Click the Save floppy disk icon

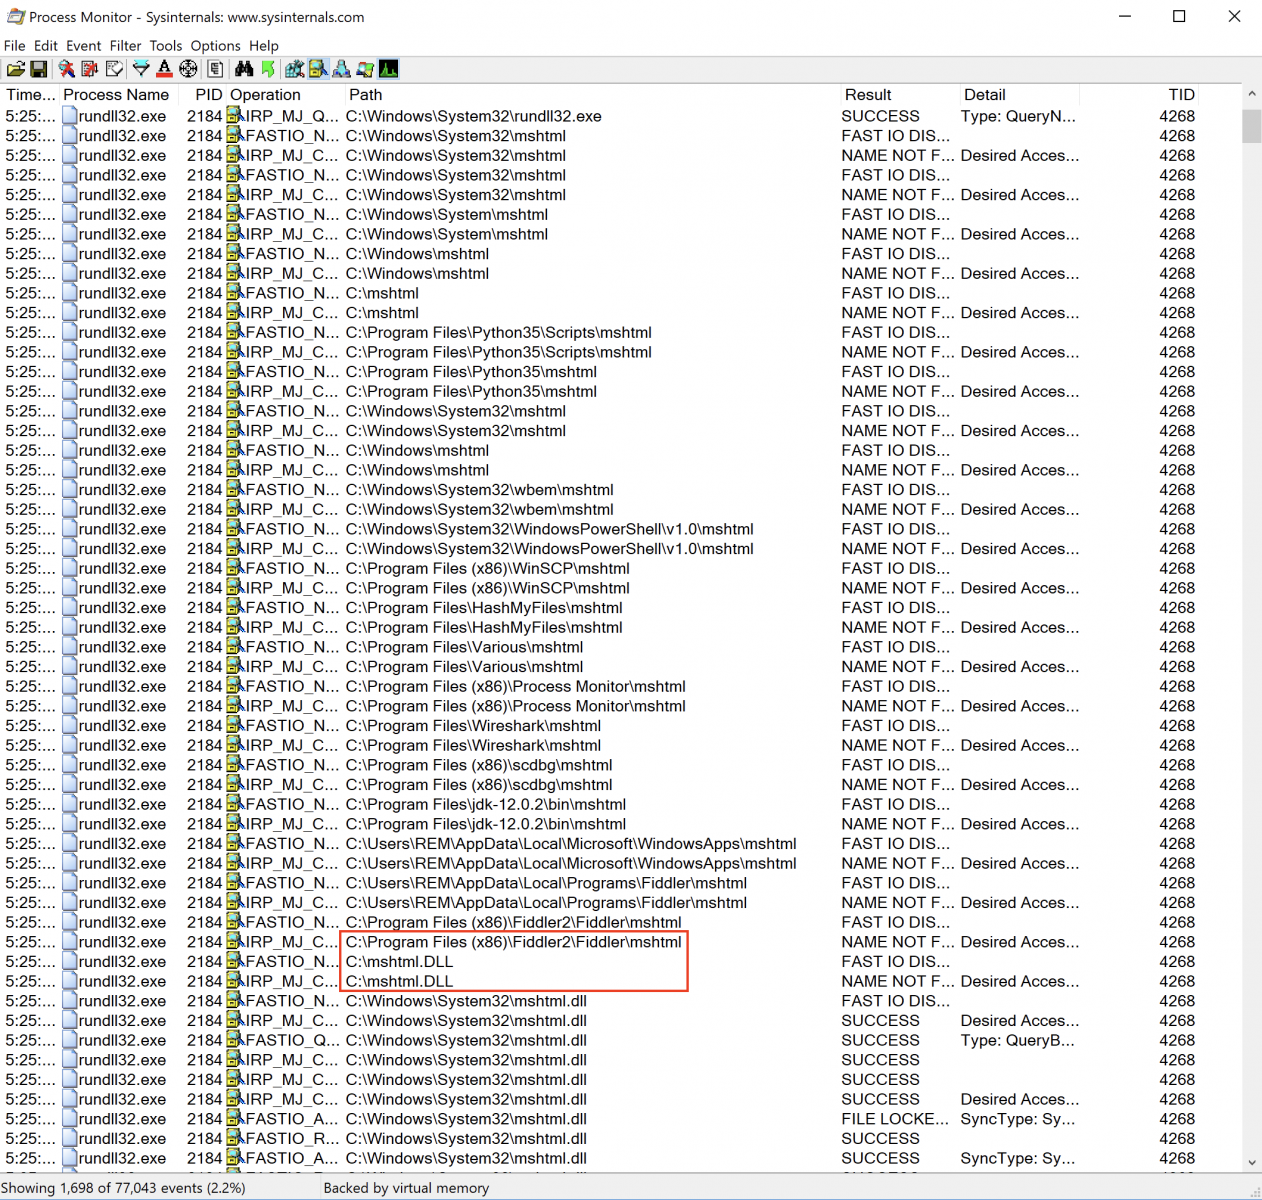pos(39,69)
